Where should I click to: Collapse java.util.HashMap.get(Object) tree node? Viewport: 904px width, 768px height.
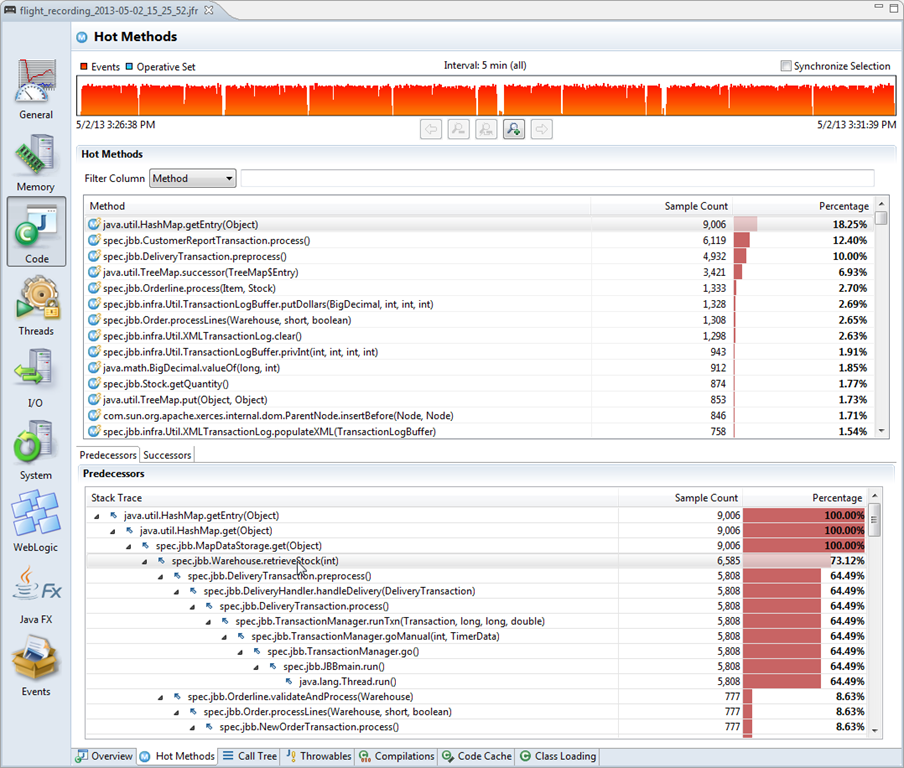point(113,531)
